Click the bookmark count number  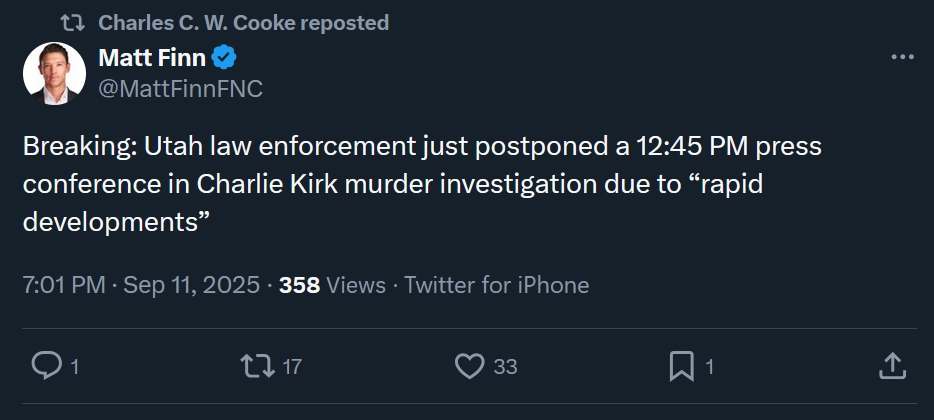710,367
